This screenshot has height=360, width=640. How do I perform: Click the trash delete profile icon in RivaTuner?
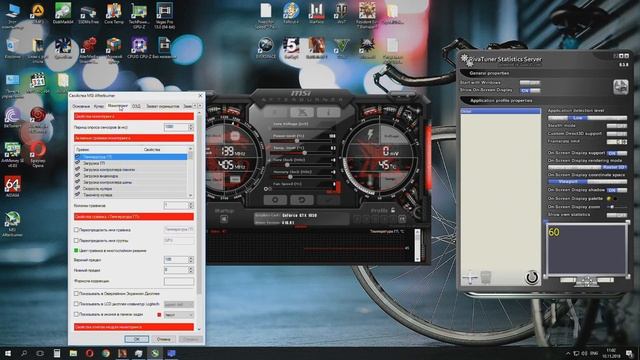coord(485,278)
